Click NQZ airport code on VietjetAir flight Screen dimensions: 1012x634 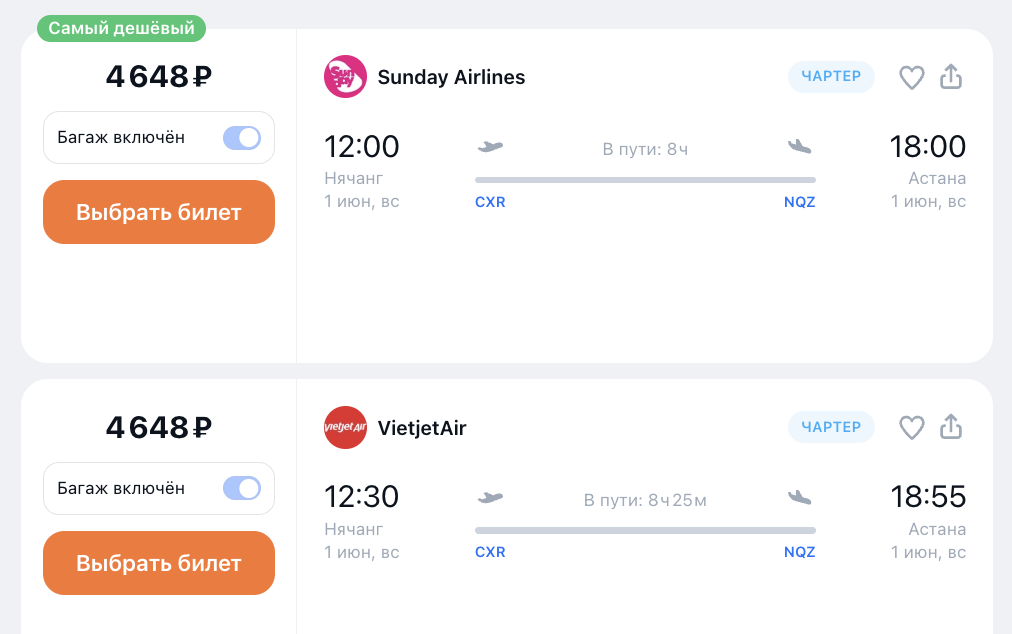pyautogui.click(x=800, y=553)
